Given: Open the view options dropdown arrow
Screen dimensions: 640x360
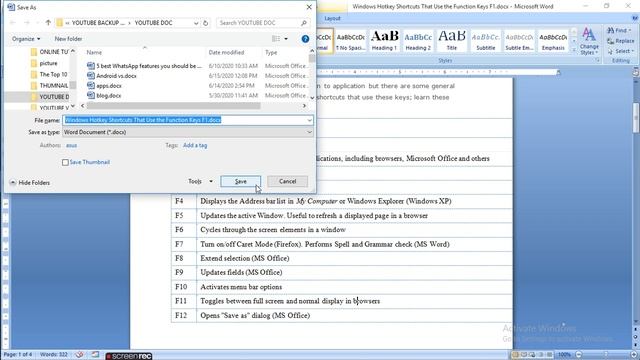Looking at the screenshot, I should (286, 39).
